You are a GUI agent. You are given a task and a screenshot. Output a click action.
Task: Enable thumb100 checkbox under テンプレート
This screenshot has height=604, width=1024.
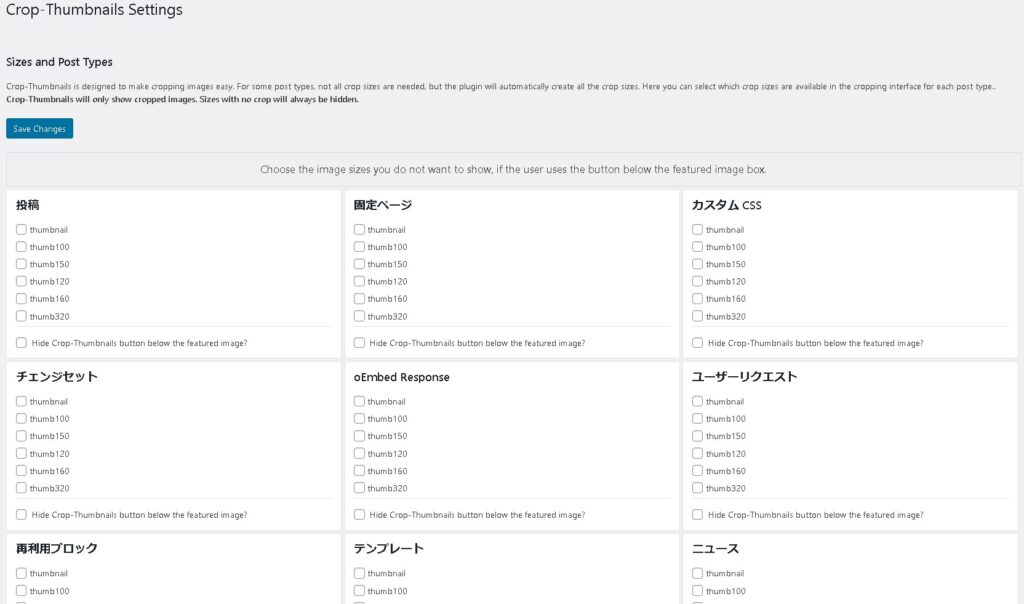359,591
